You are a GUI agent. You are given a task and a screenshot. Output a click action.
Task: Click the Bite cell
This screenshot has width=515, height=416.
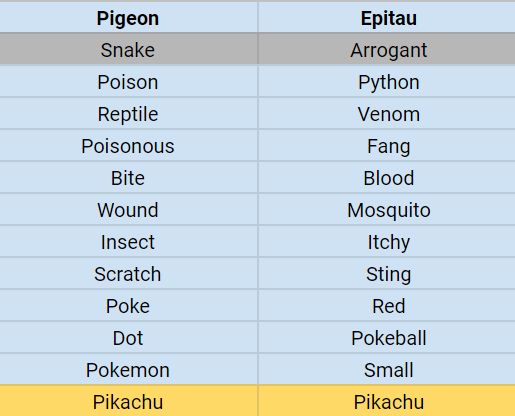tap(128, 178)
